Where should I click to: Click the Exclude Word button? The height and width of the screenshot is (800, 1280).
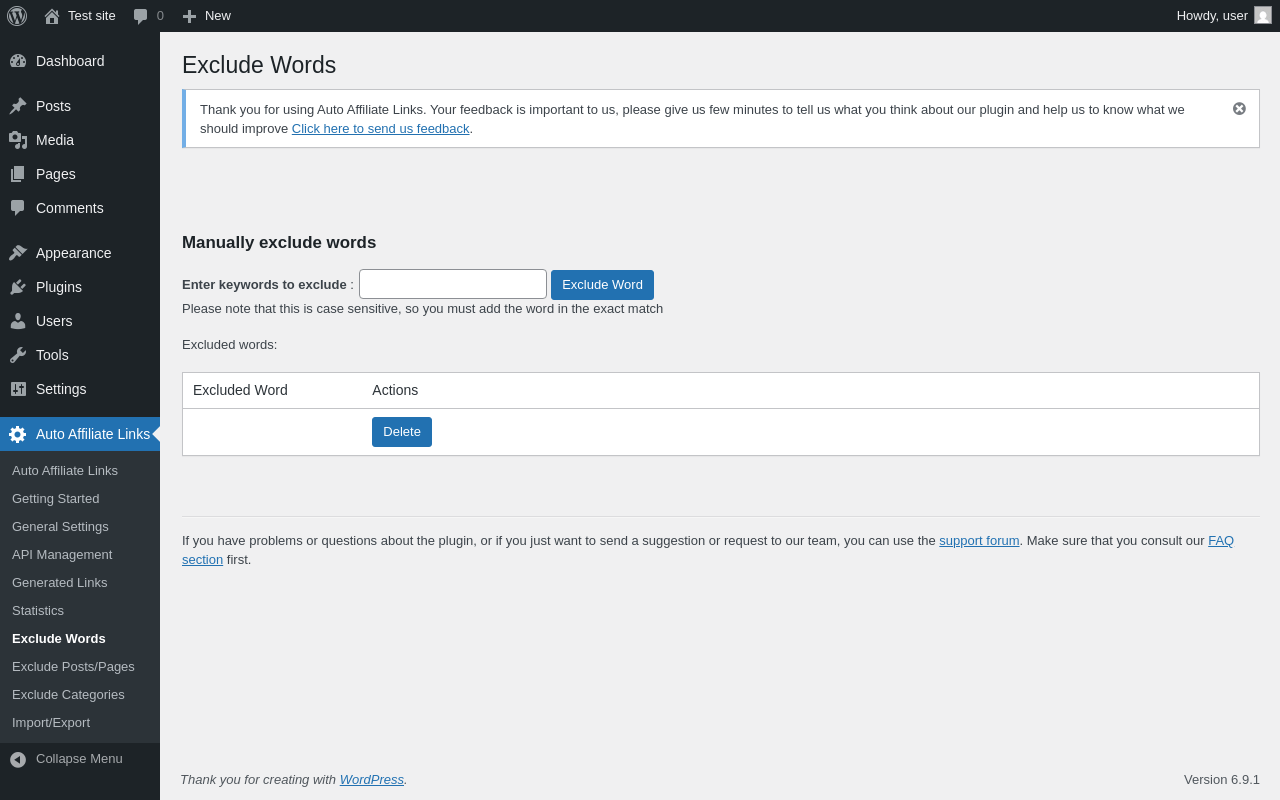click(x=602, y=285)
